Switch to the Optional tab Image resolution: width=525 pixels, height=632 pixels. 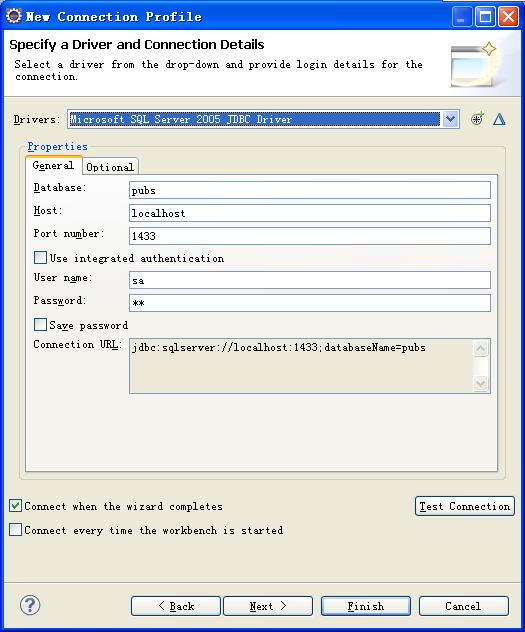tap(110, 167)
